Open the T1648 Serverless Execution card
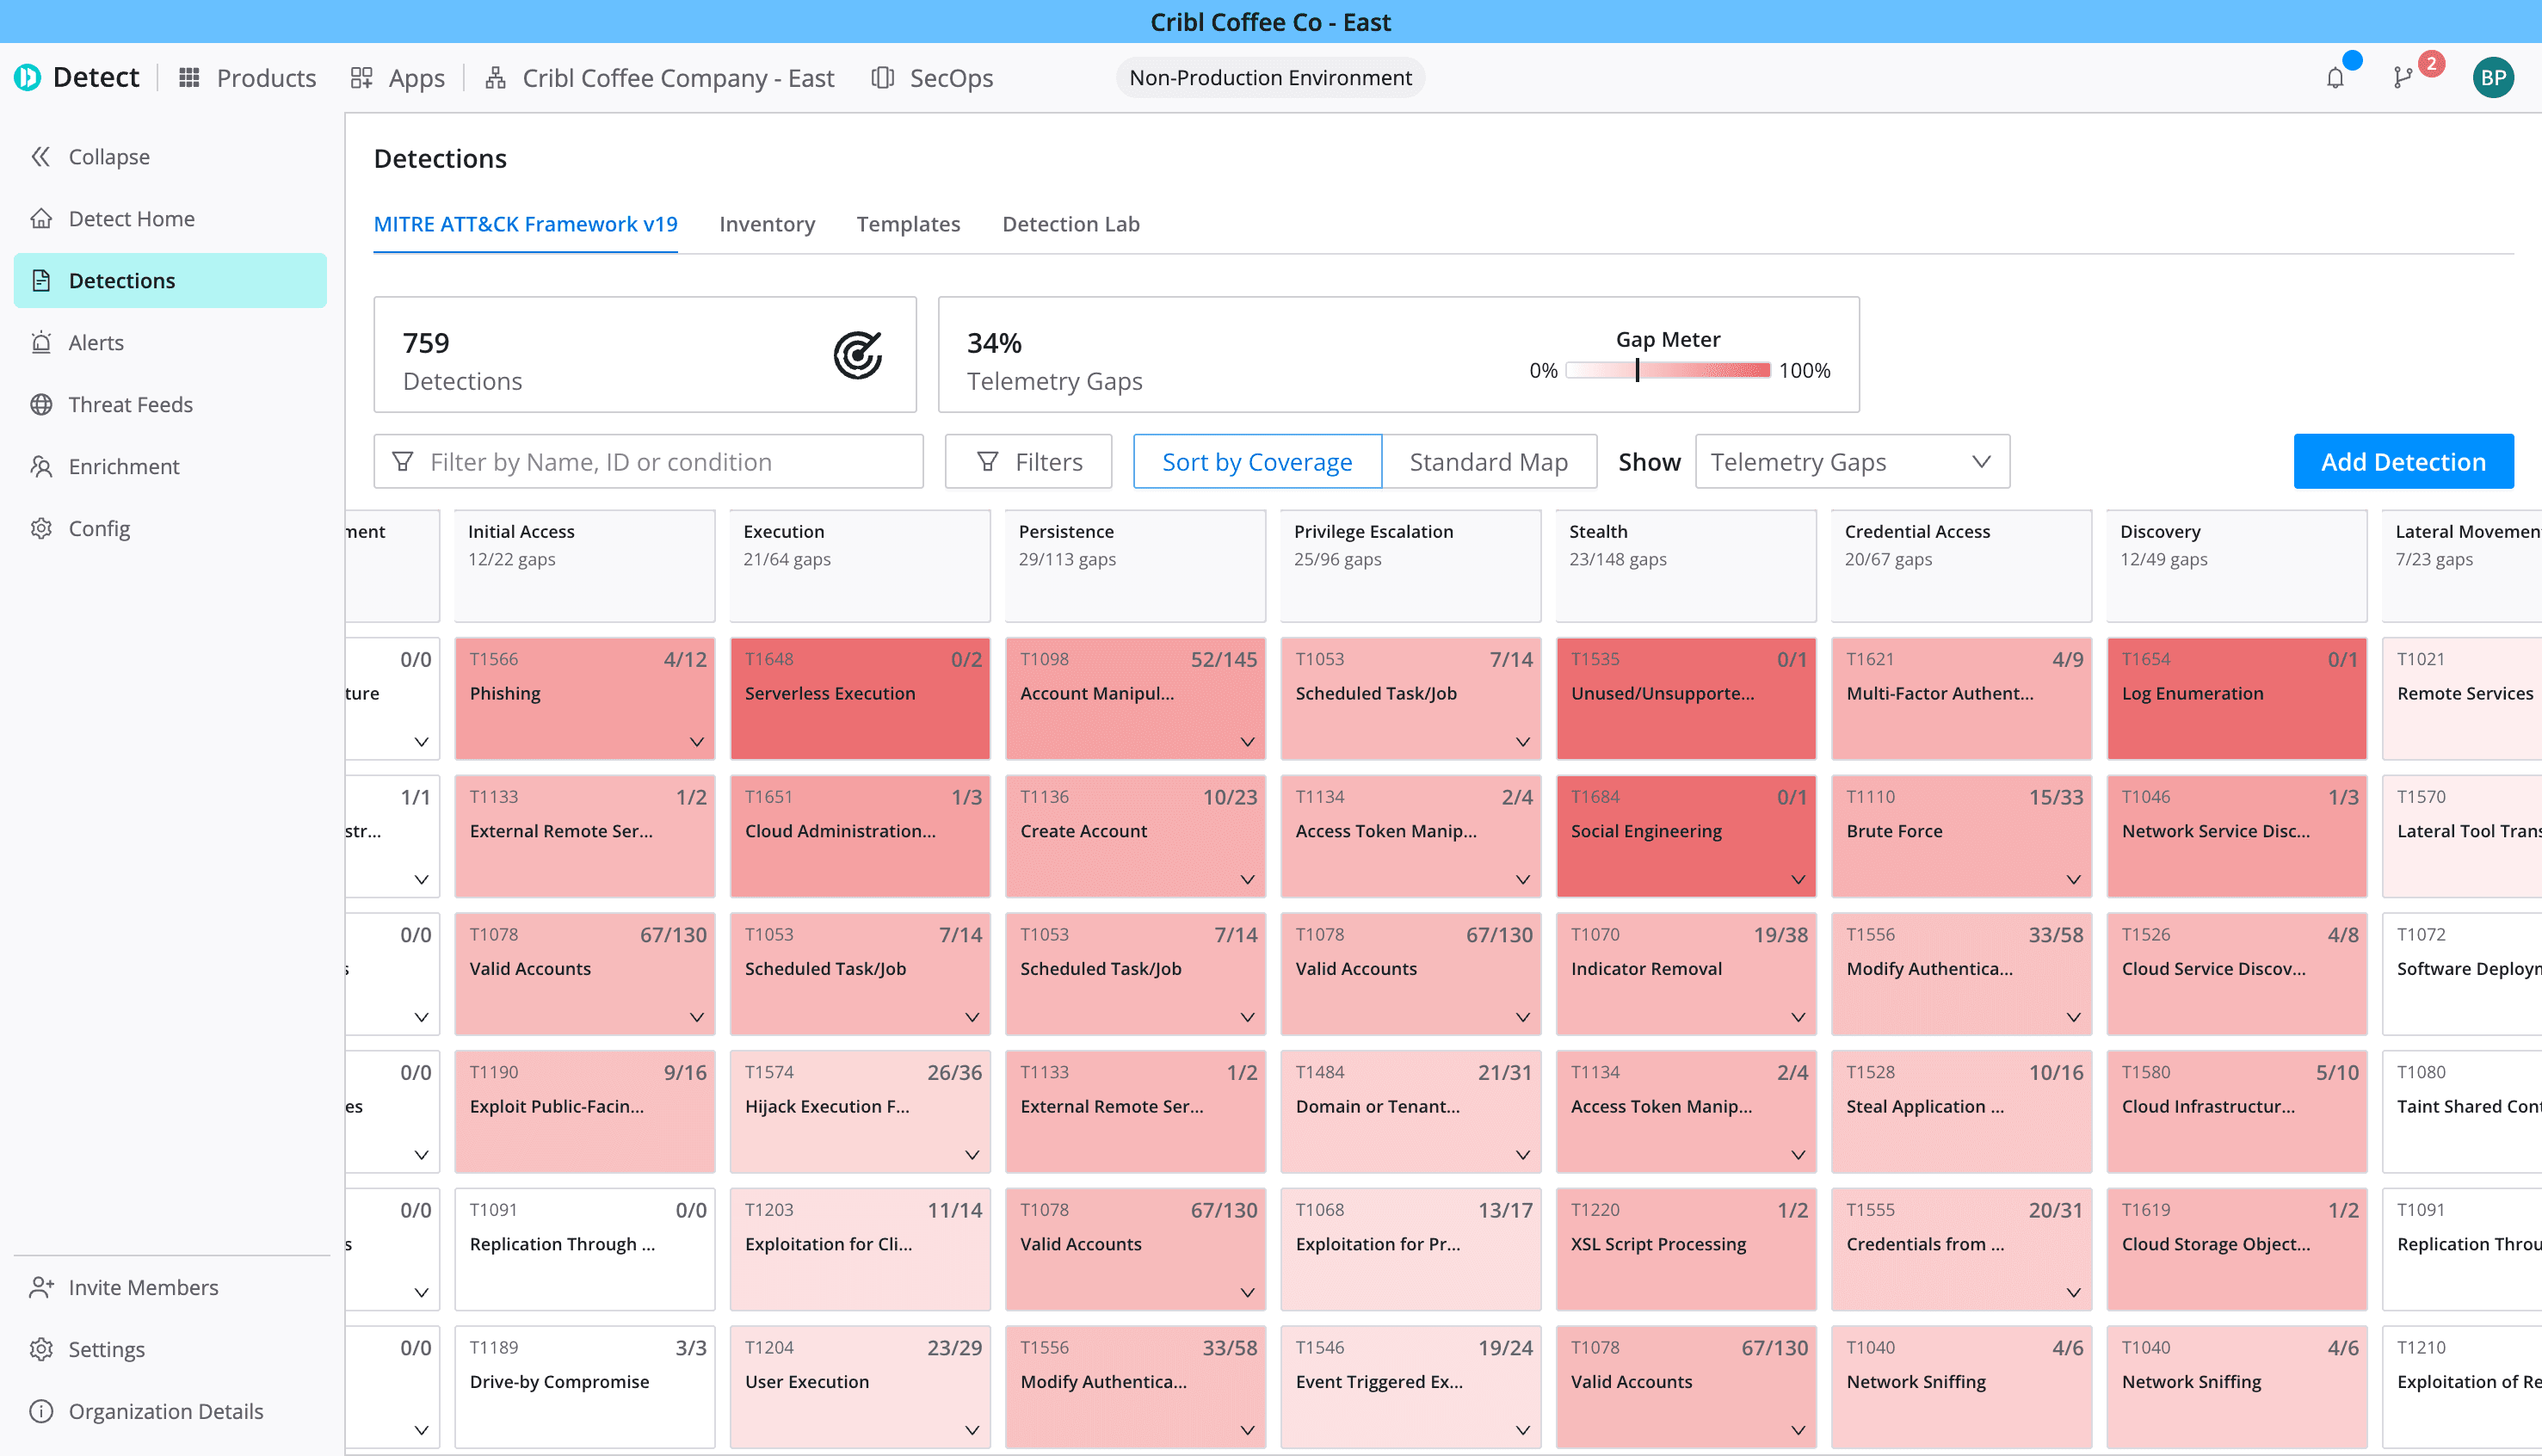Screen dimensions: 2542x1456 (860, 698)
